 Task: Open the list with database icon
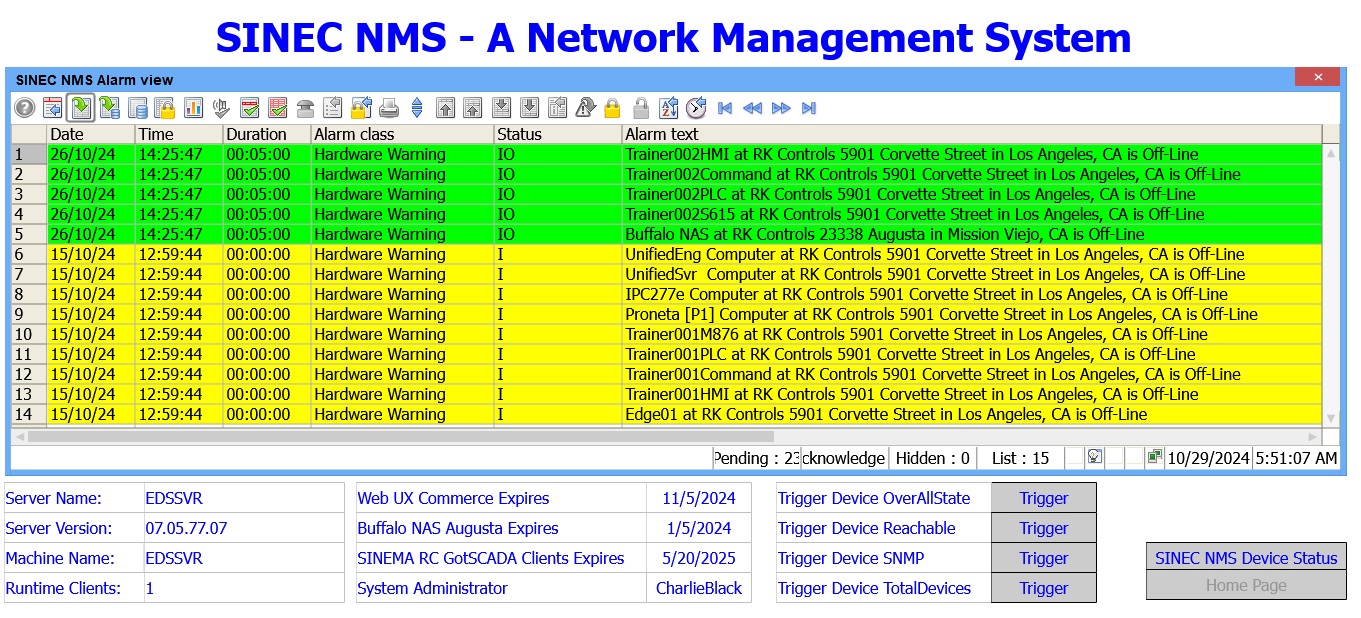137,108
